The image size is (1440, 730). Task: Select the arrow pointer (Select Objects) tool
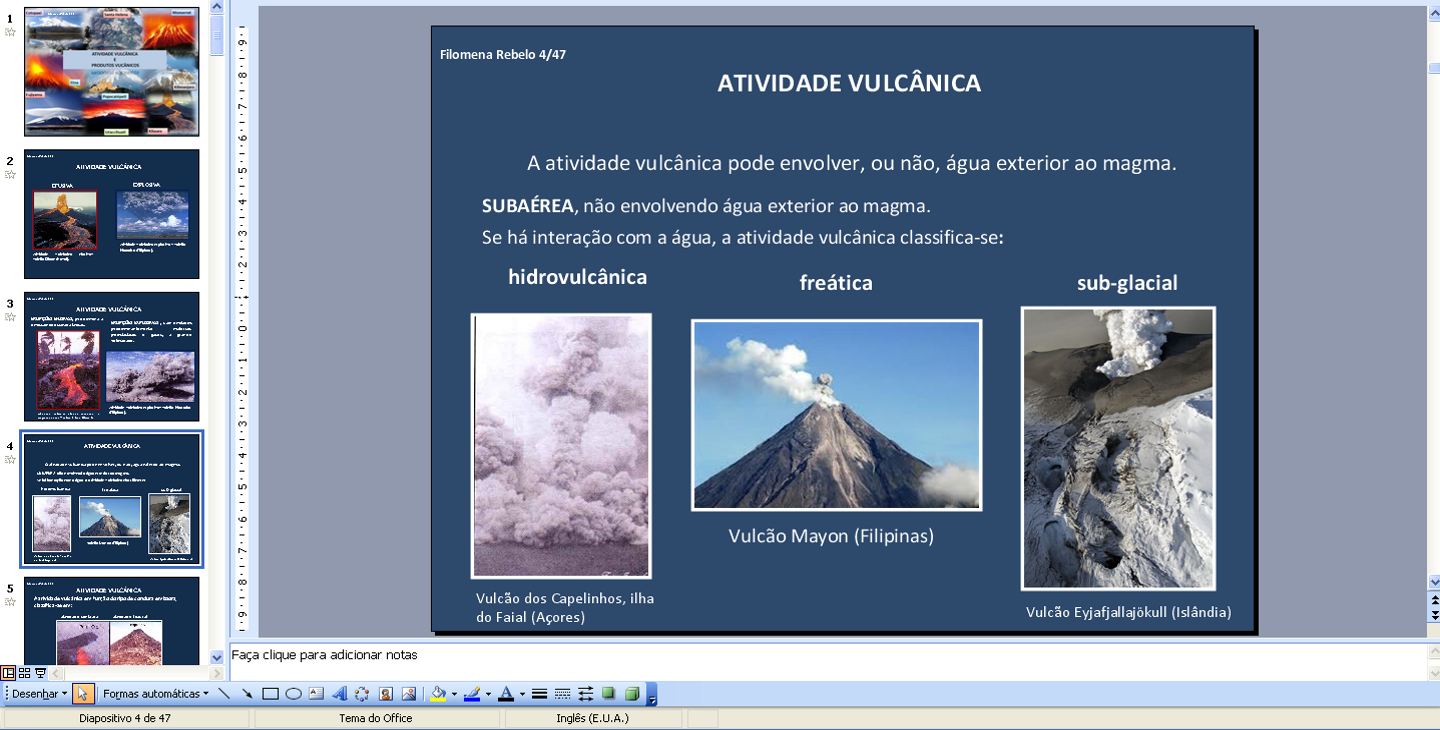pos(83,694)
